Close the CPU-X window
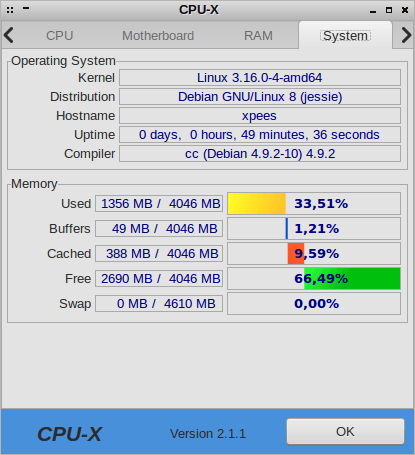415x455 pixels. (405, 10)
